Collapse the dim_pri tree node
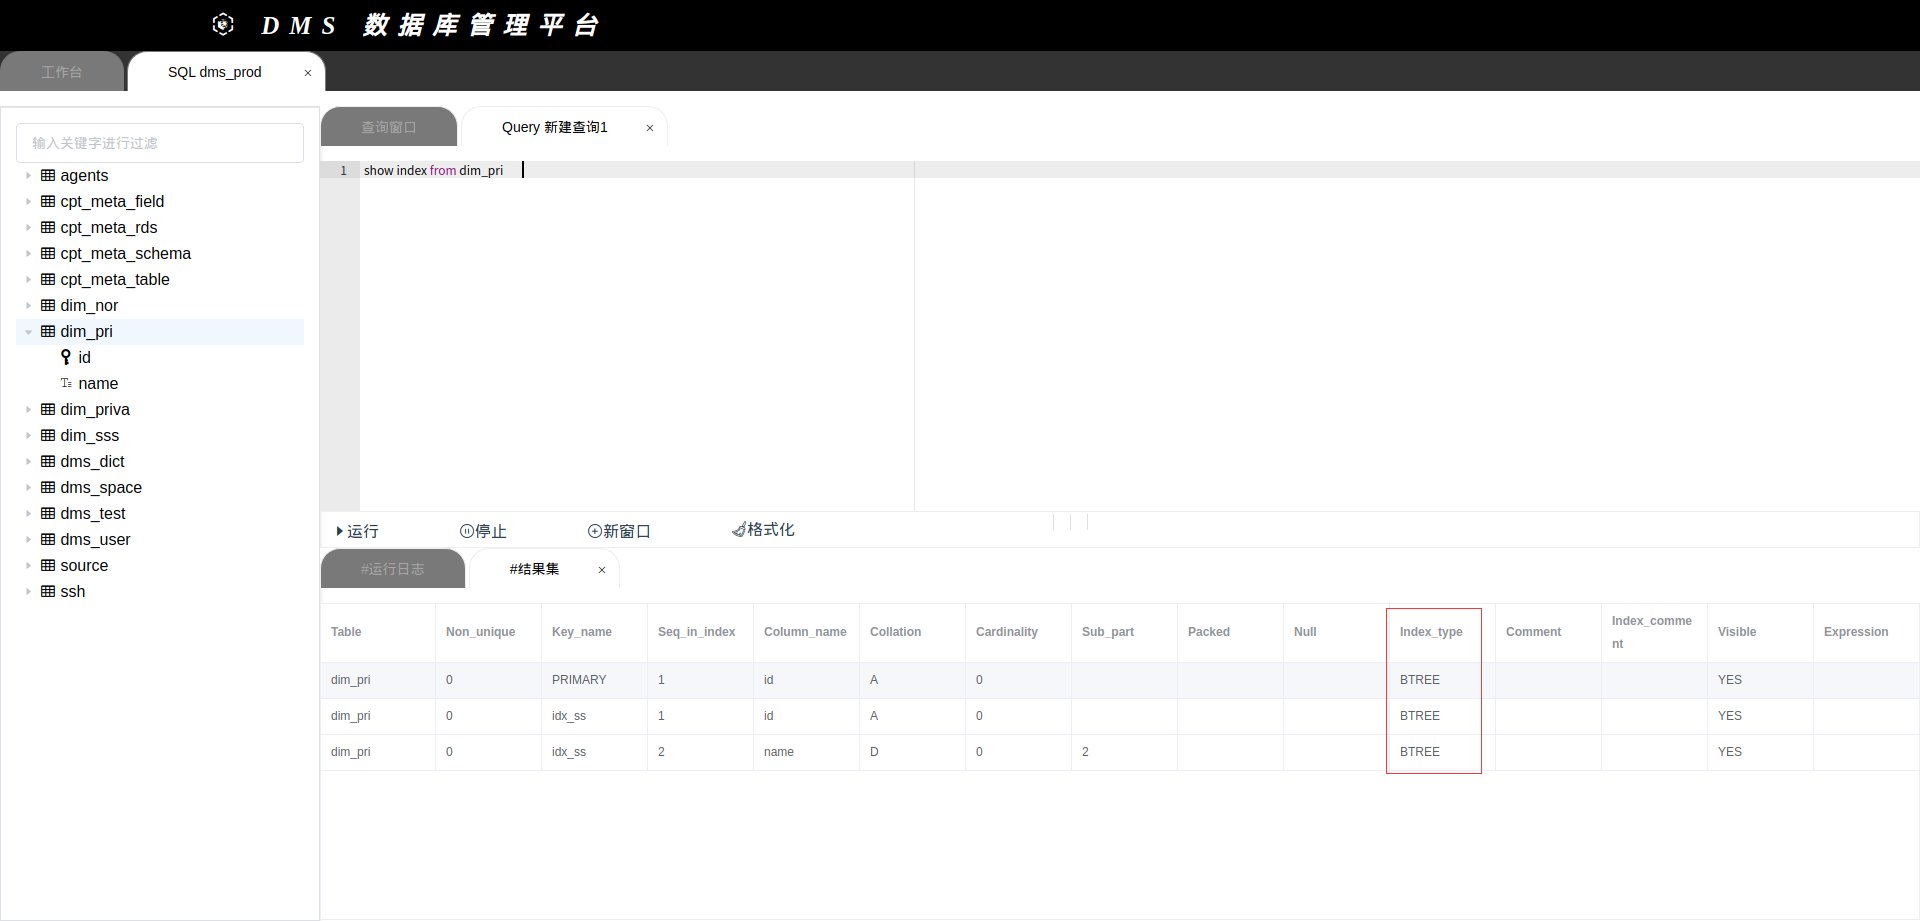The width and height of the screenshot is (1920, 921). pos(28,332)
